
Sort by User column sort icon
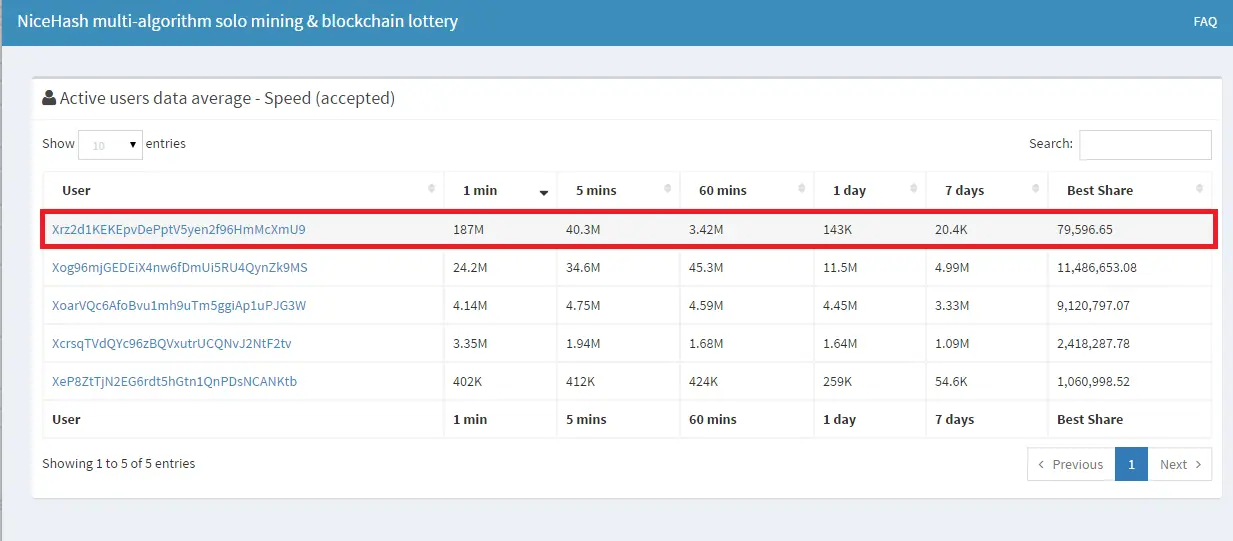[431, 190]
